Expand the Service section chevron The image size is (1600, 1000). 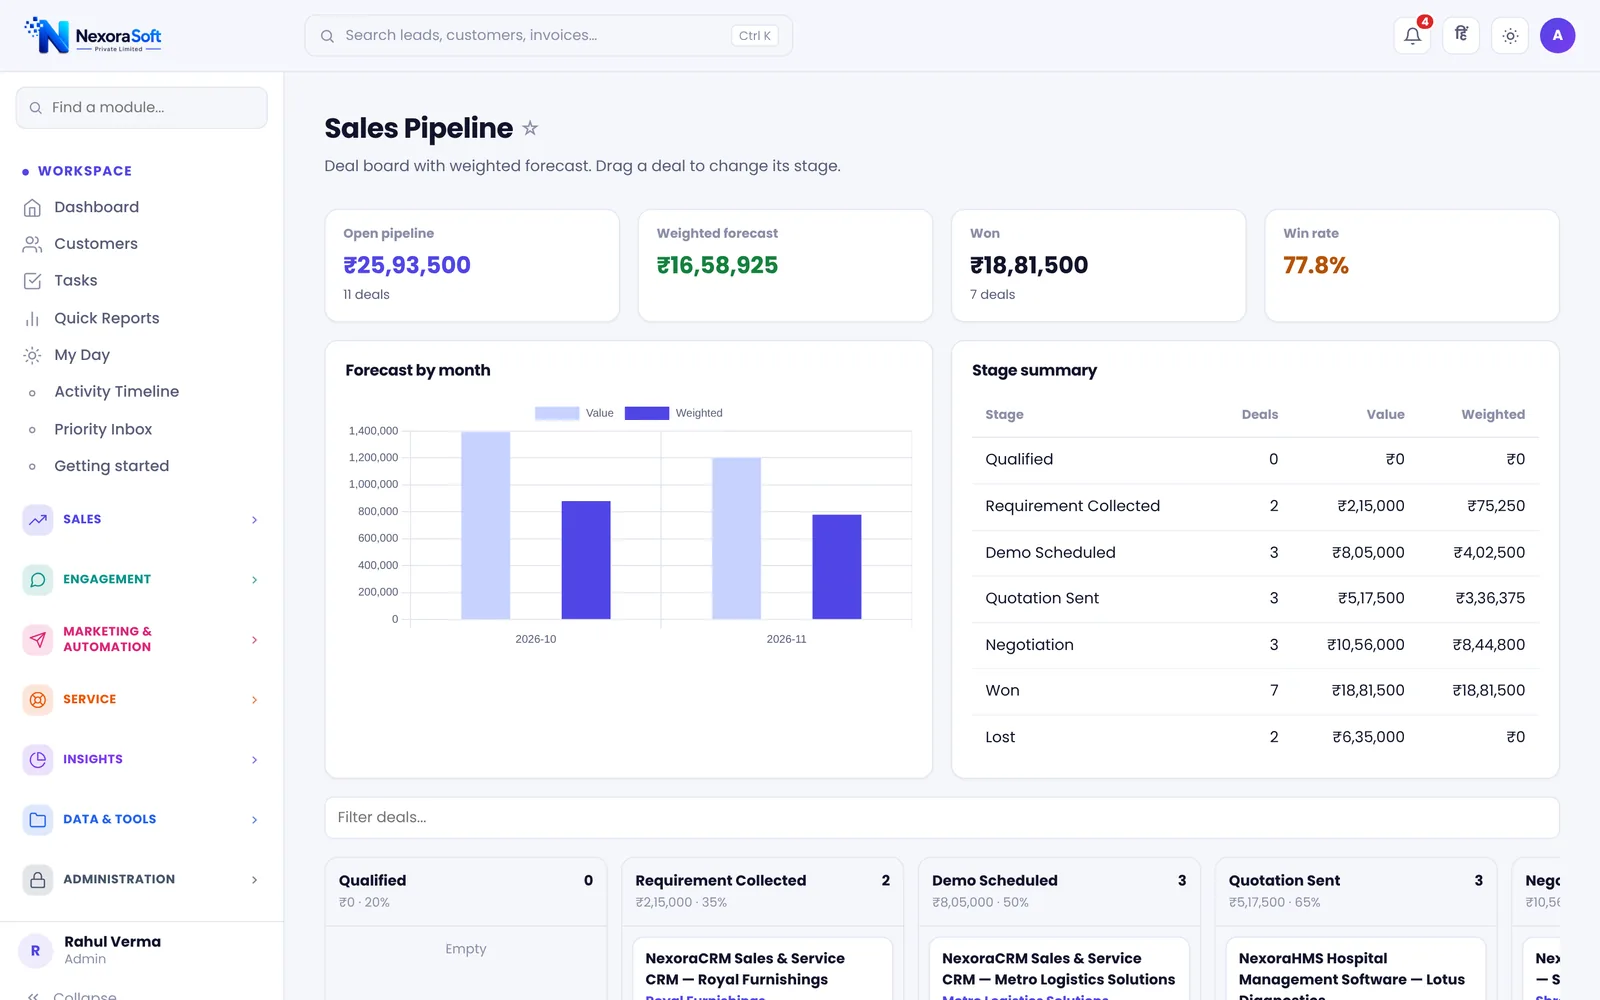click(x=254, y=700)
